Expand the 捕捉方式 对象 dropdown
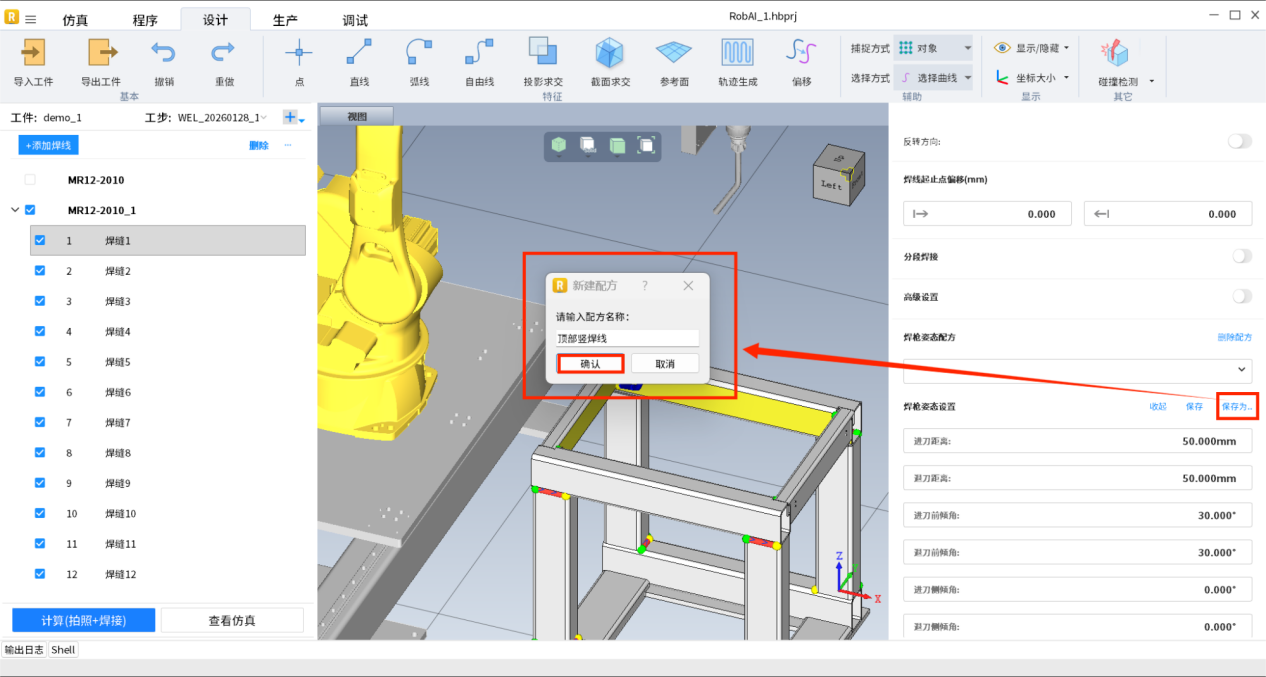The width and height of the screenshot is (1266, 677). coord(934,48)
